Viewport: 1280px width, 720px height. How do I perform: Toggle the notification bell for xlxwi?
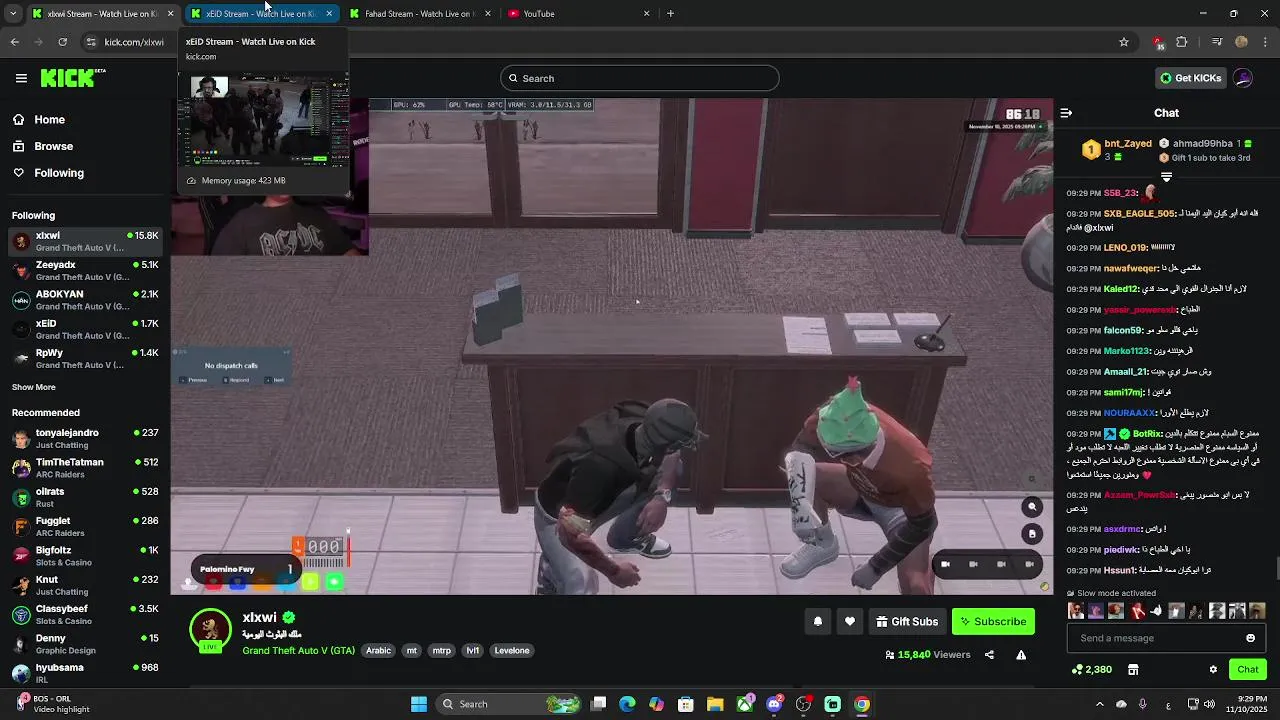817,621
